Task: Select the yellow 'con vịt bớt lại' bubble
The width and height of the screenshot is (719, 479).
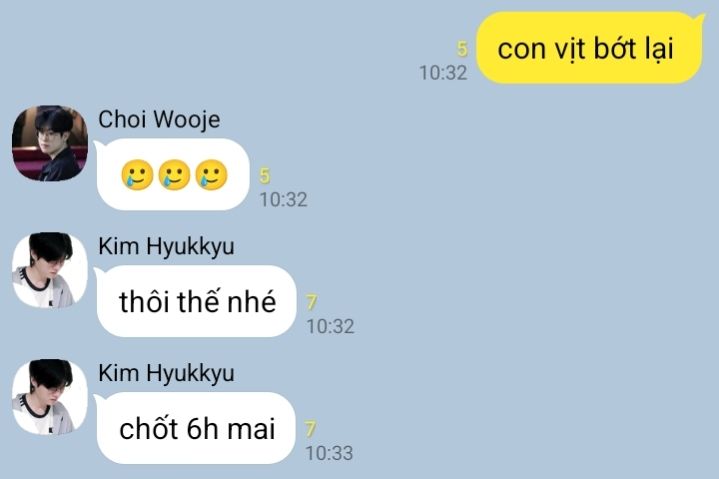Action: pos(589,48)
